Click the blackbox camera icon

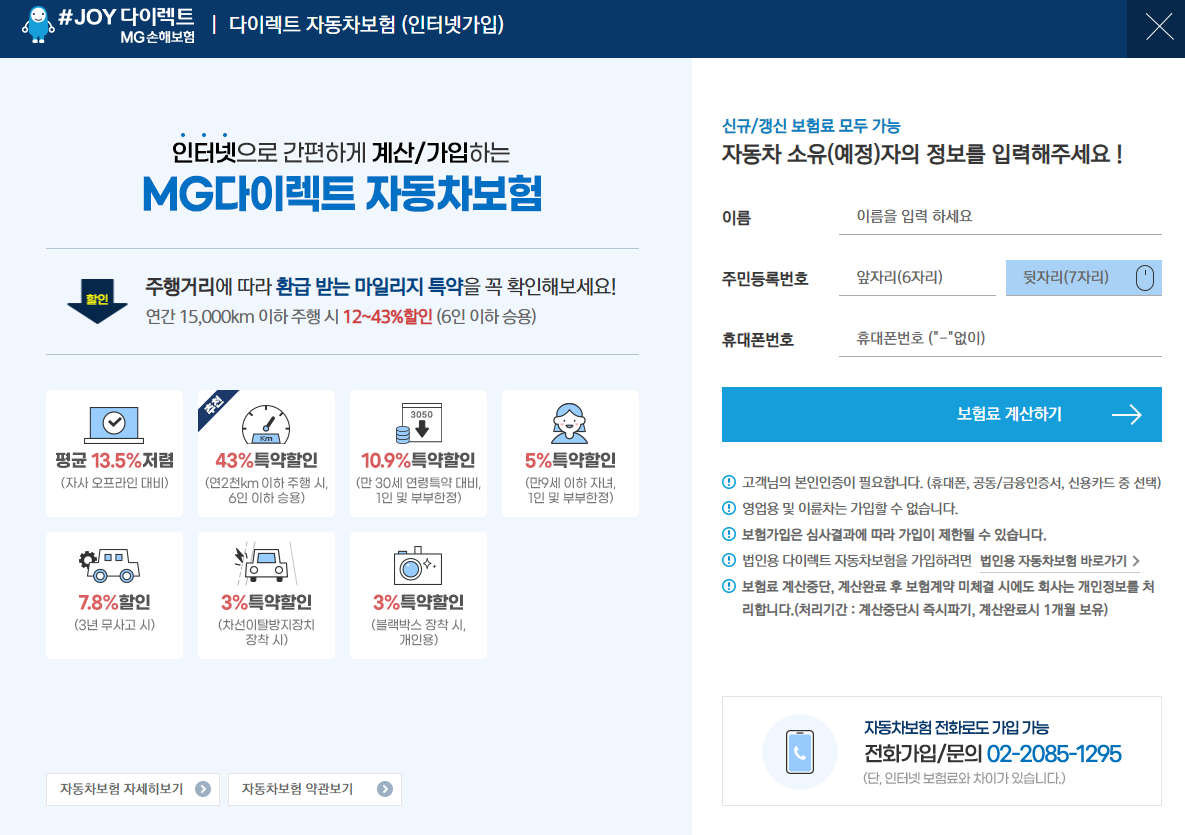418,565
